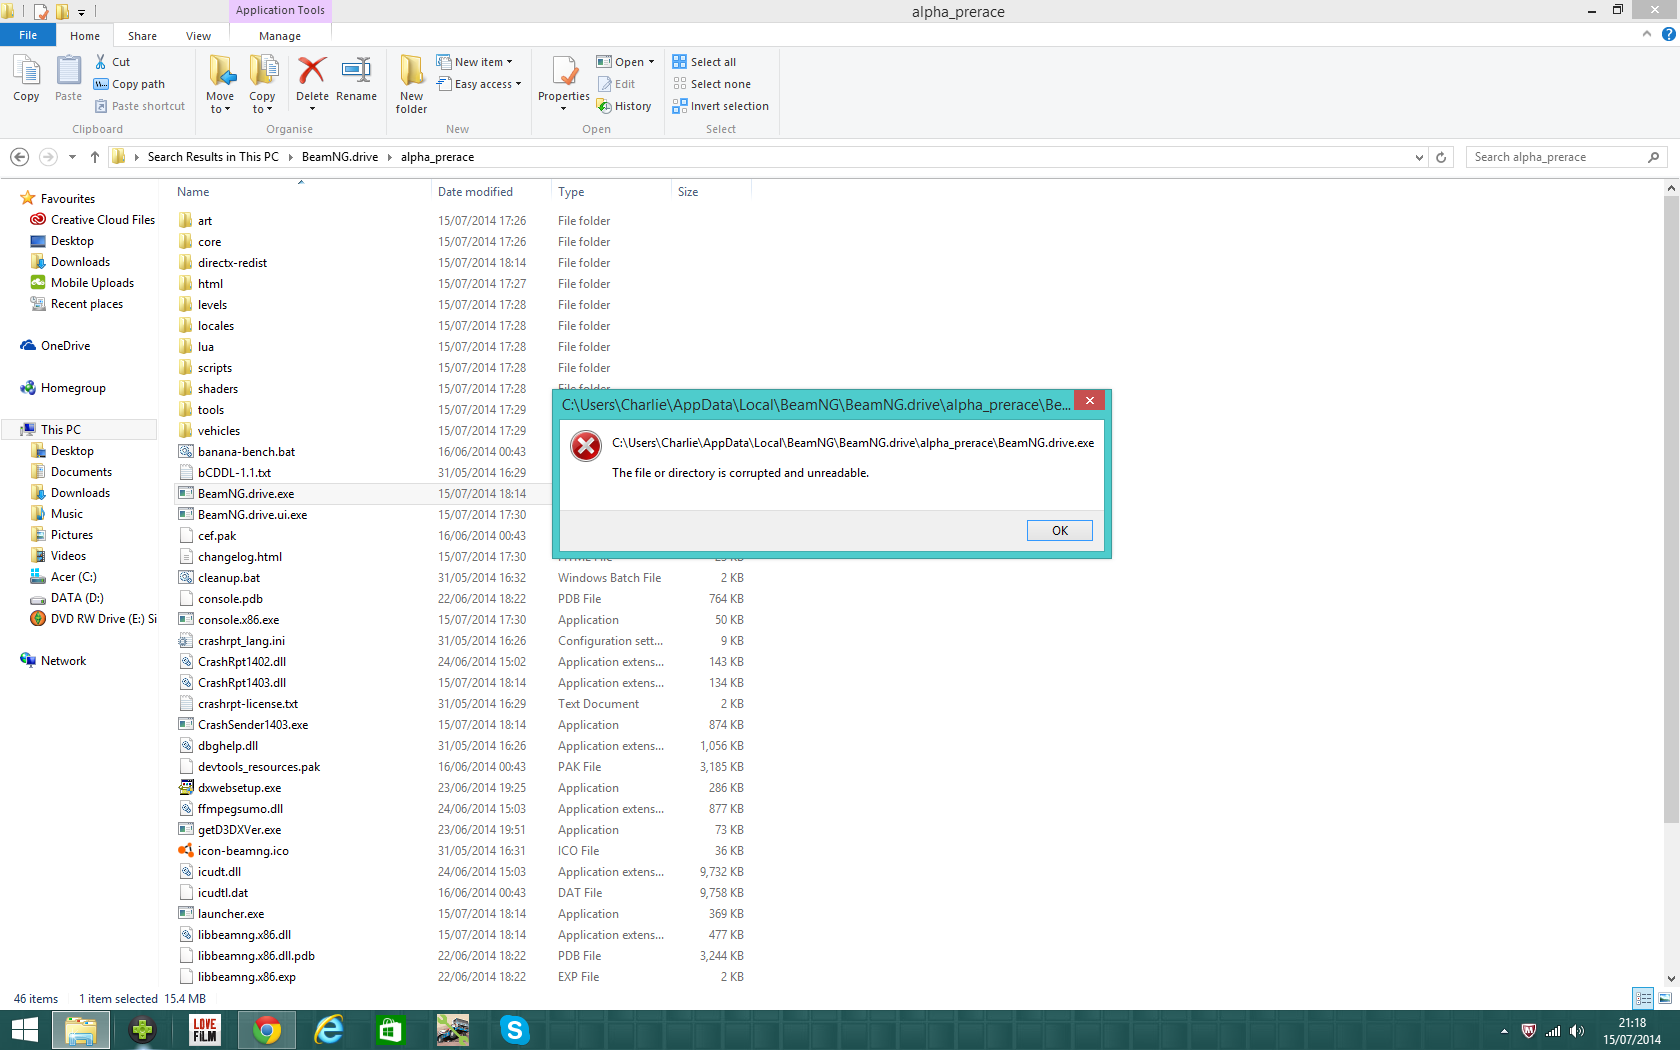Go back with the Back arrow
Image resolution: width=1680 pixels, height=1050 pixels.
click(19, 157)
